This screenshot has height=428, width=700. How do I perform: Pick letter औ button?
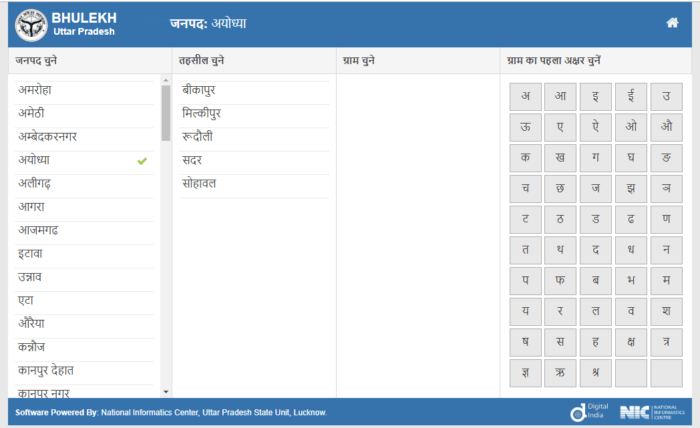pos(666,127)
